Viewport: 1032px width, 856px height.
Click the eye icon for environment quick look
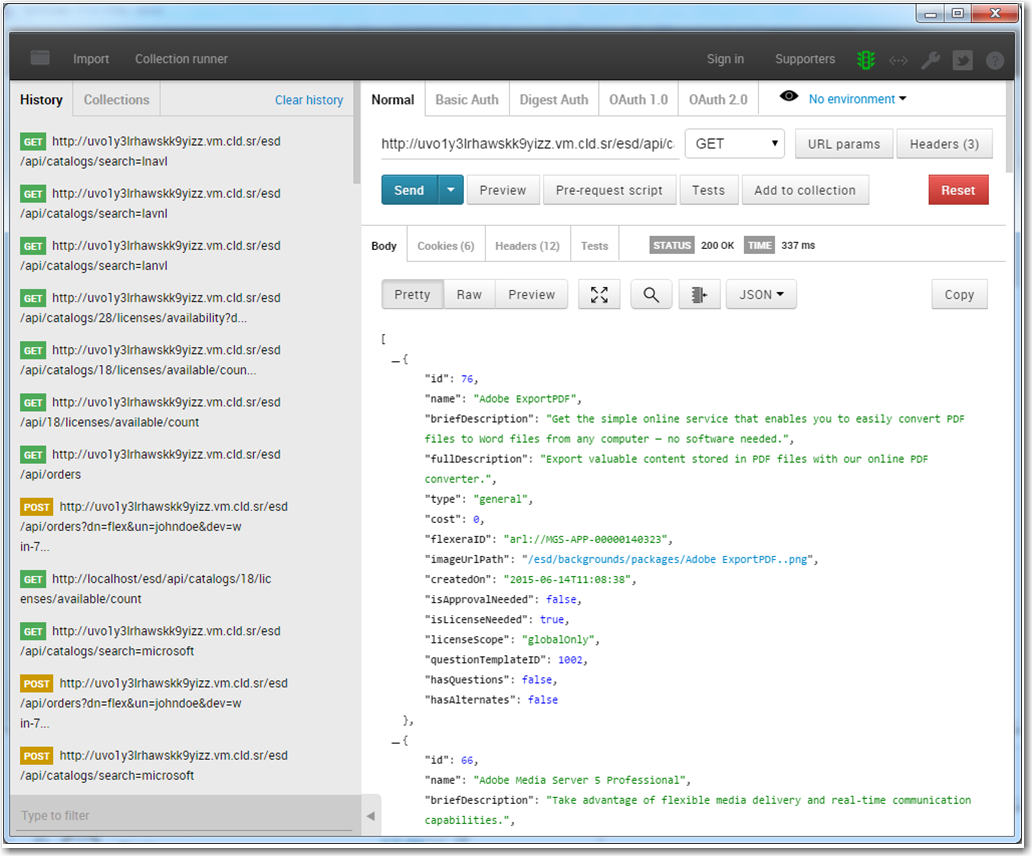[789, 97]
